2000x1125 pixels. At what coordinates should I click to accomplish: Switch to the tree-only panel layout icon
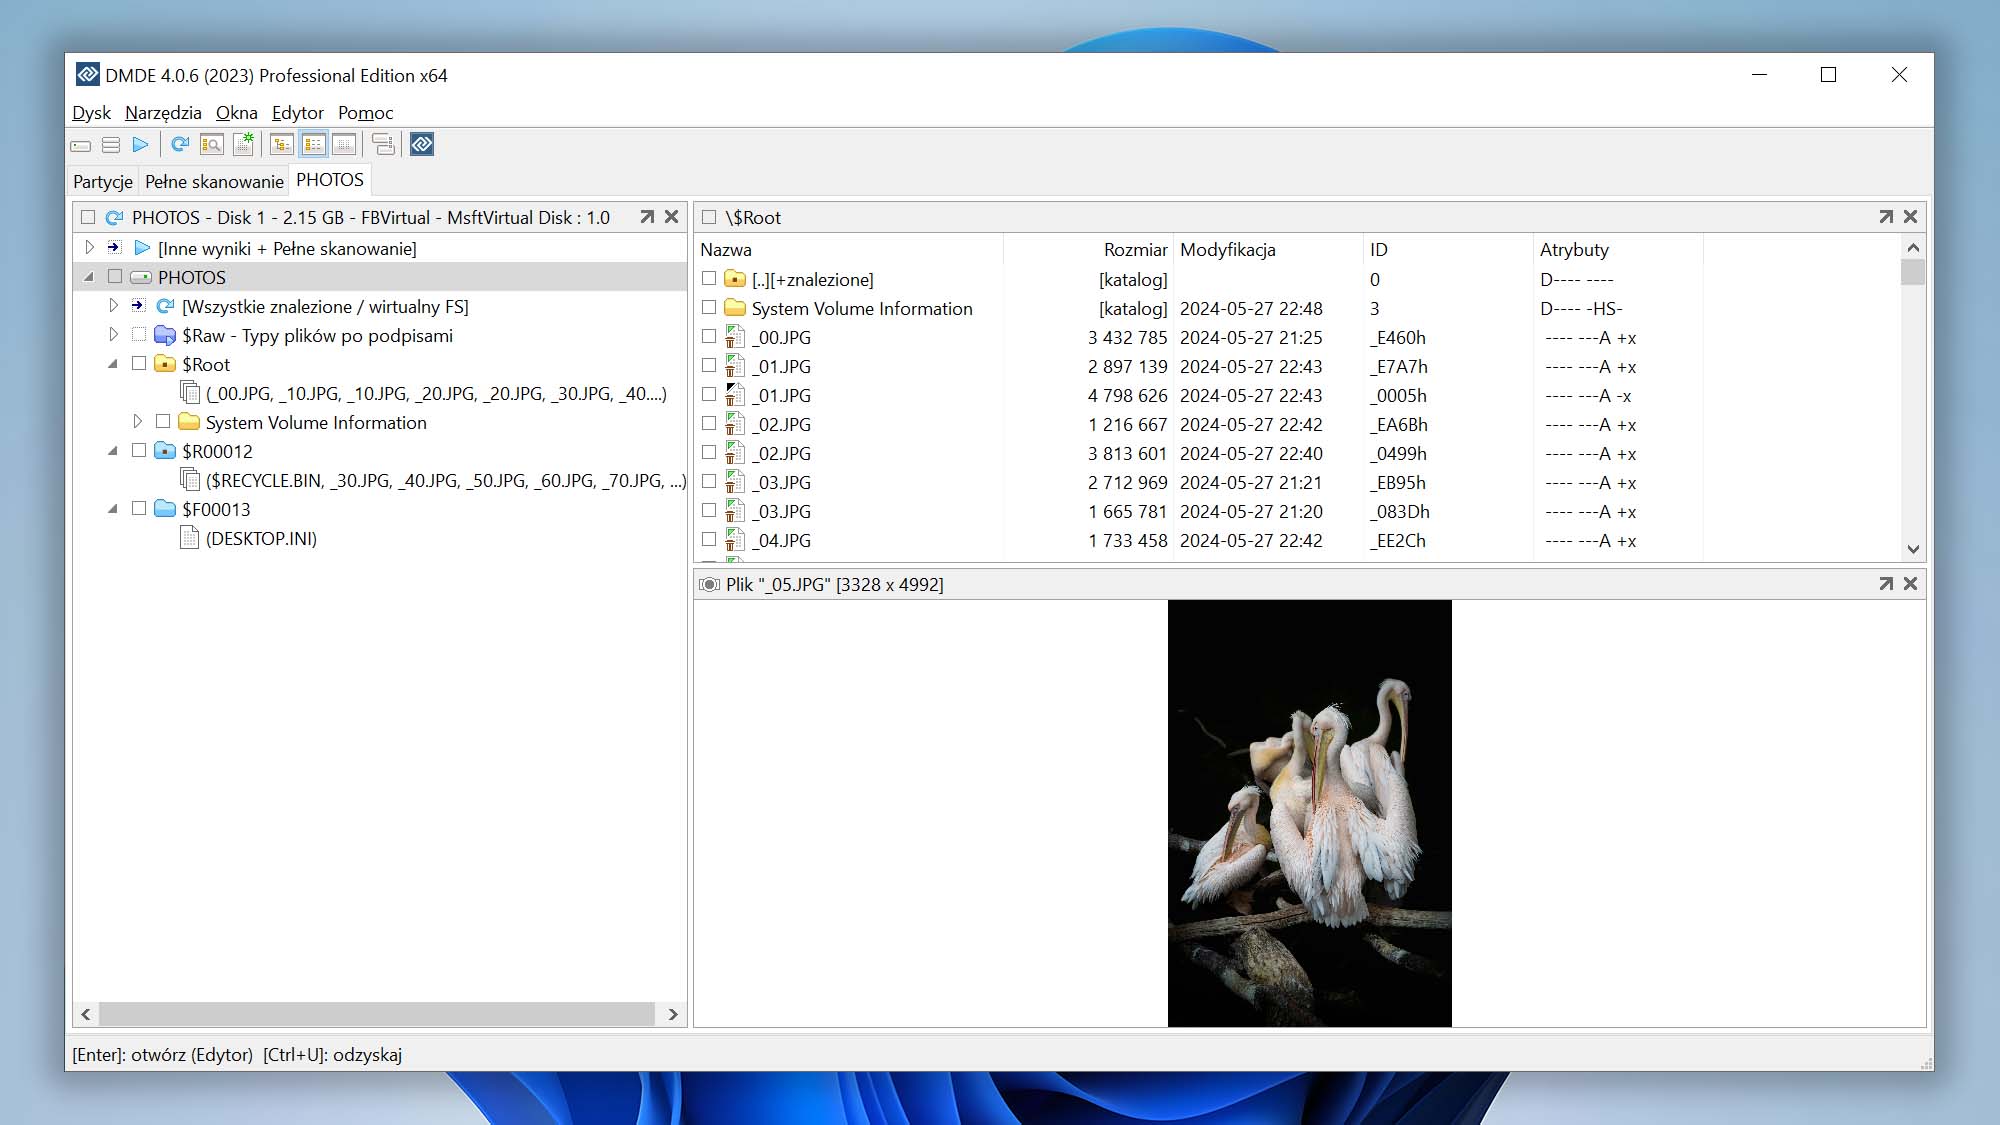281,144
